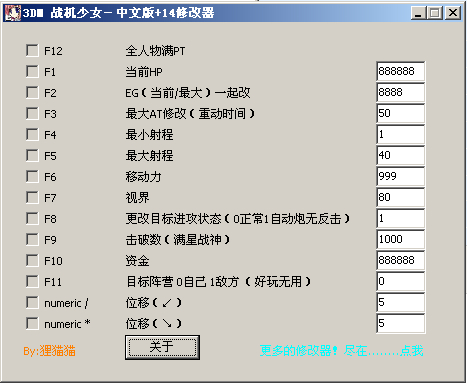The width and height of the screenshot is (467, 384).
Task: Click the 资金 label
Action: [137, 261]
